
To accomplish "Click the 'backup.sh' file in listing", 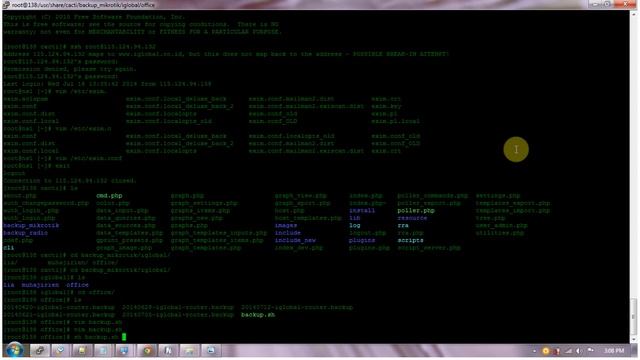I will (x=258, y=315).
